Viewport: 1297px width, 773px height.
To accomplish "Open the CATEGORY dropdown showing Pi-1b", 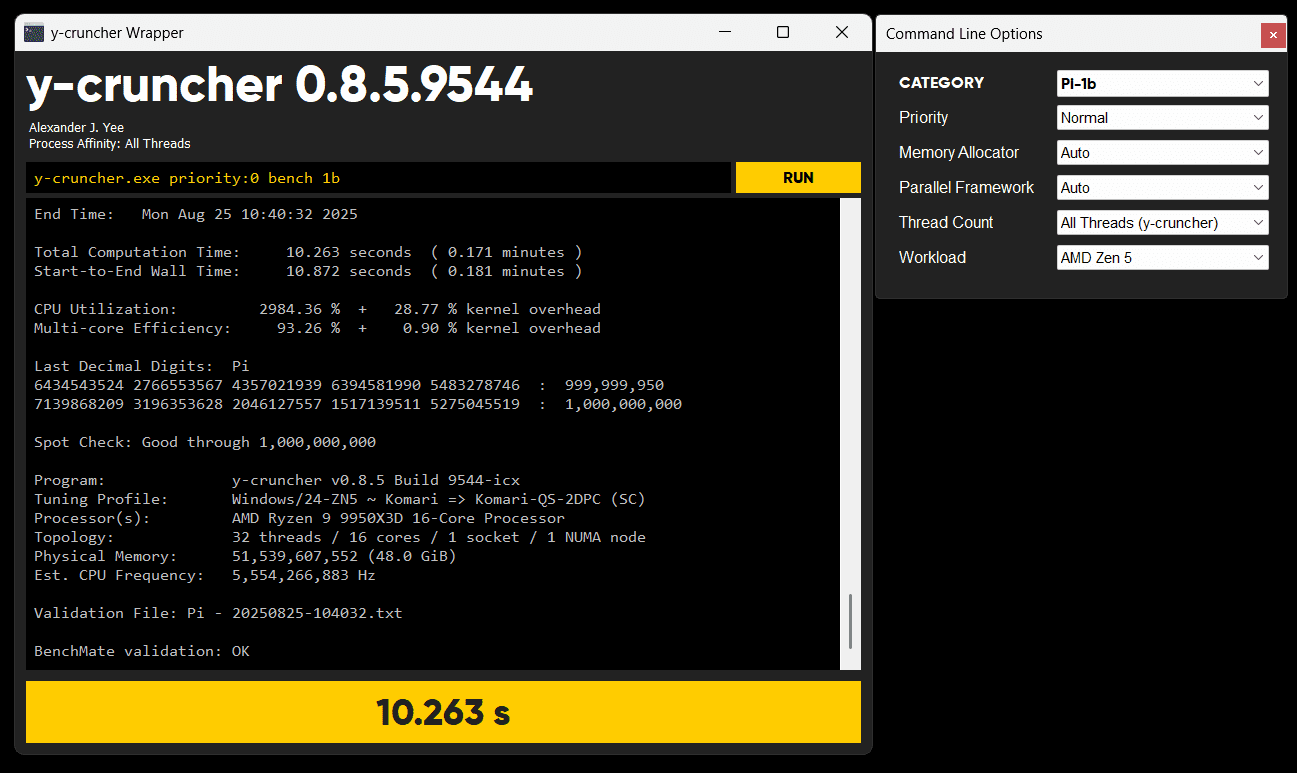I will [1163, 84].
